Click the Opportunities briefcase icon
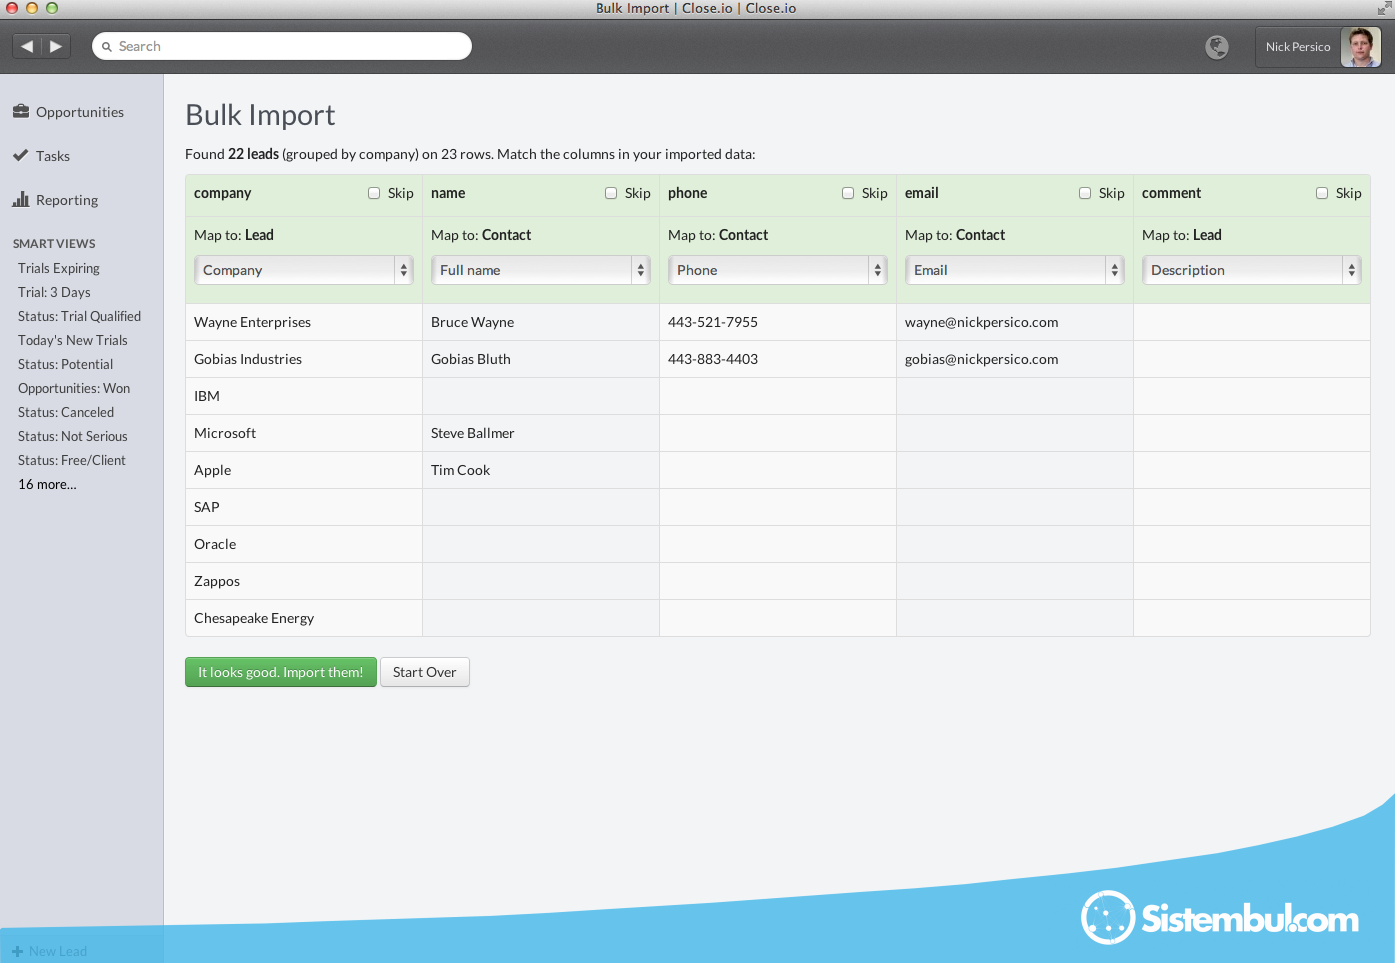This screenshot has width=1395, height=963. (21, 111)
